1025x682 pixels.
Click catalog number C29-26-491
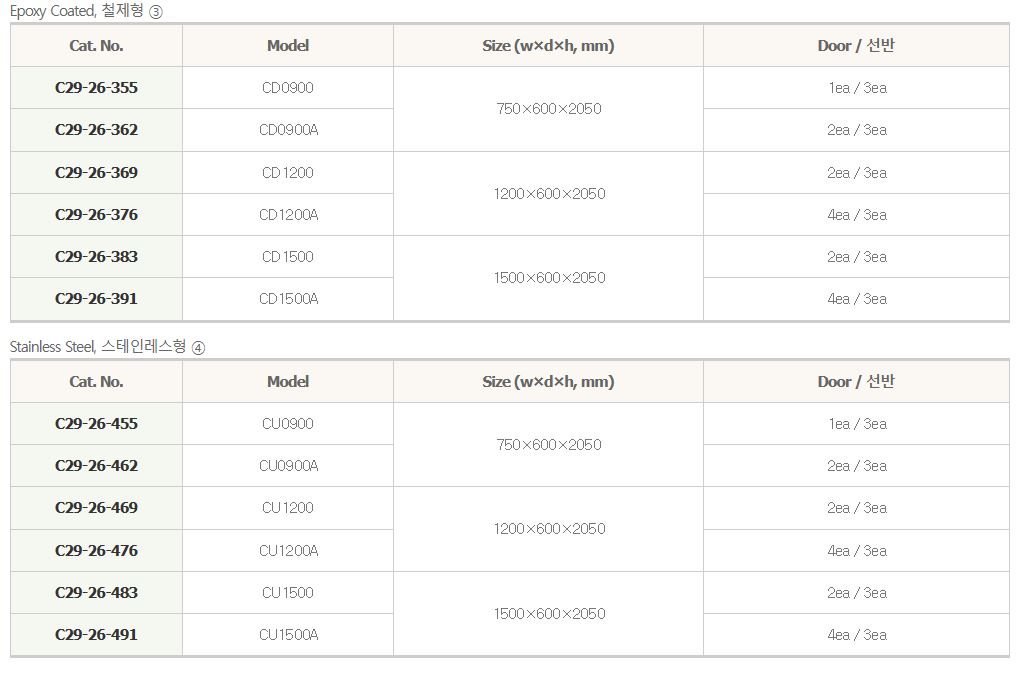(x=96, y=635)
